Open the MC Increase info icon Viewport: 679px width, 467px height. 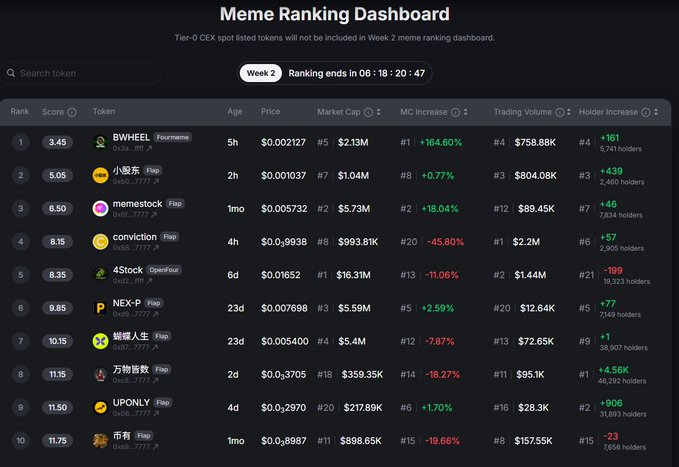tap(455, 112)
